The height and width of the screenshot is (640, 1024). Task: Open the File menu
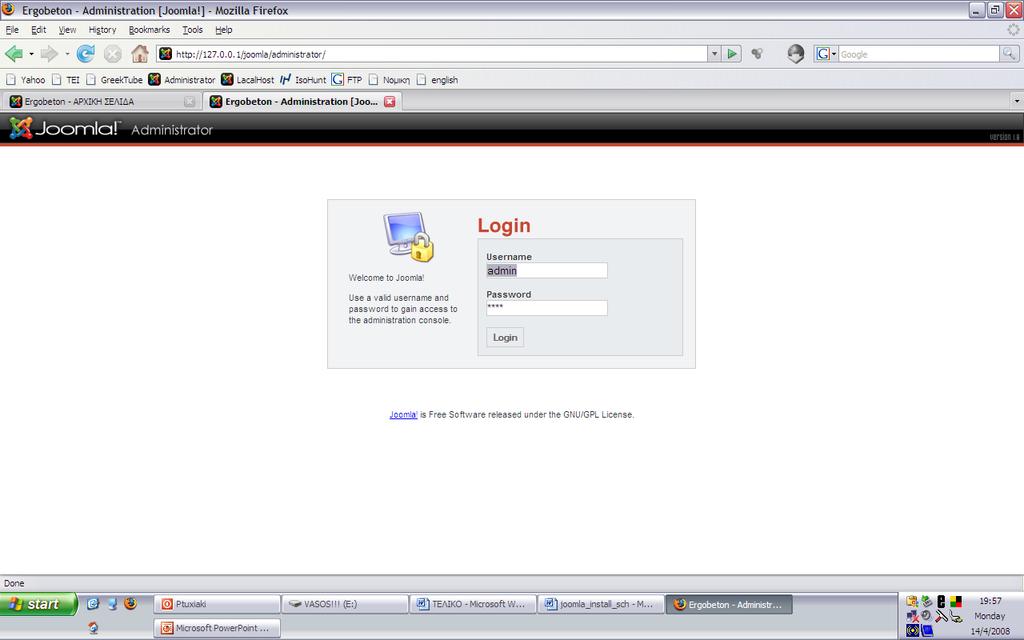tap(12, 30)
